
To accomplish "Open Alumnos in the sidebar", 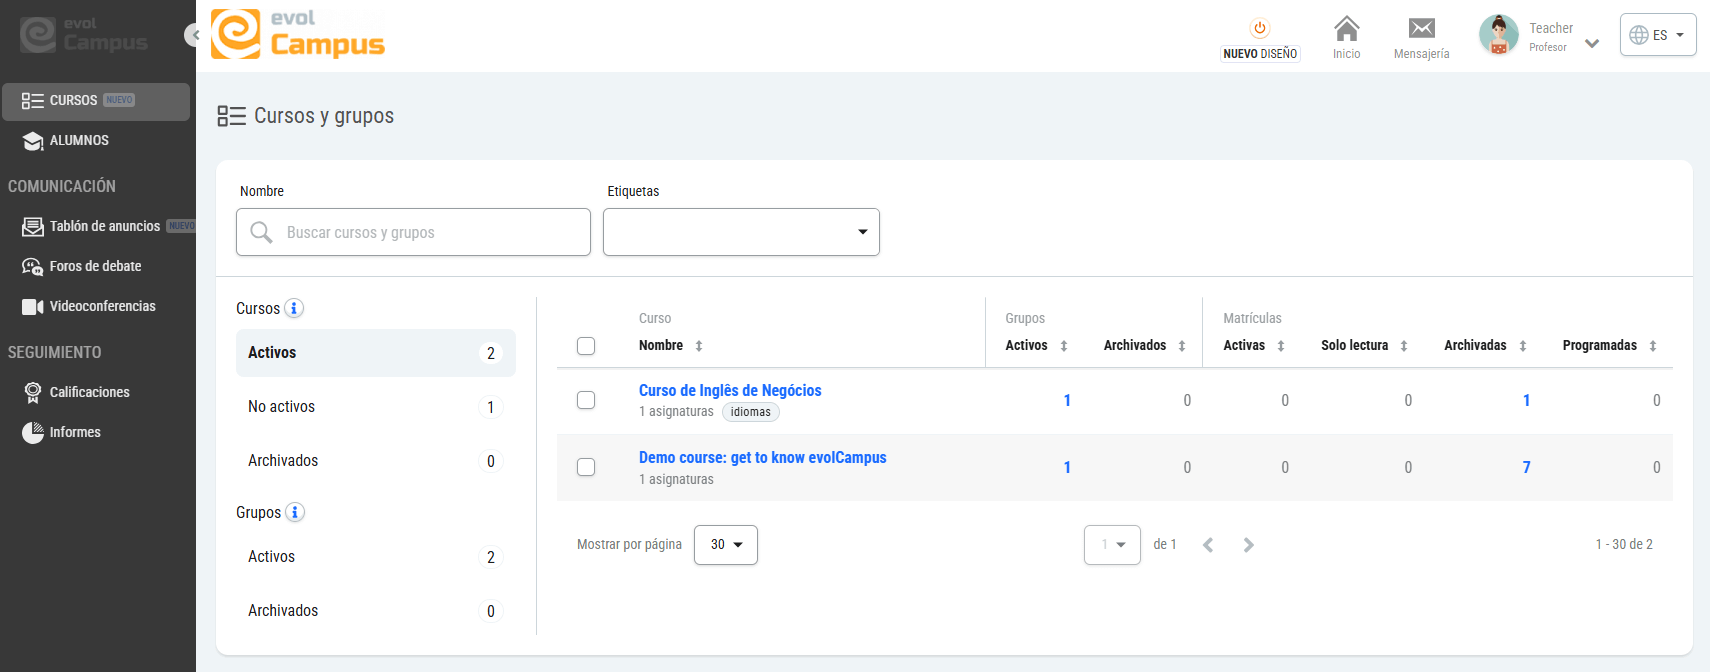I will 79,141.
